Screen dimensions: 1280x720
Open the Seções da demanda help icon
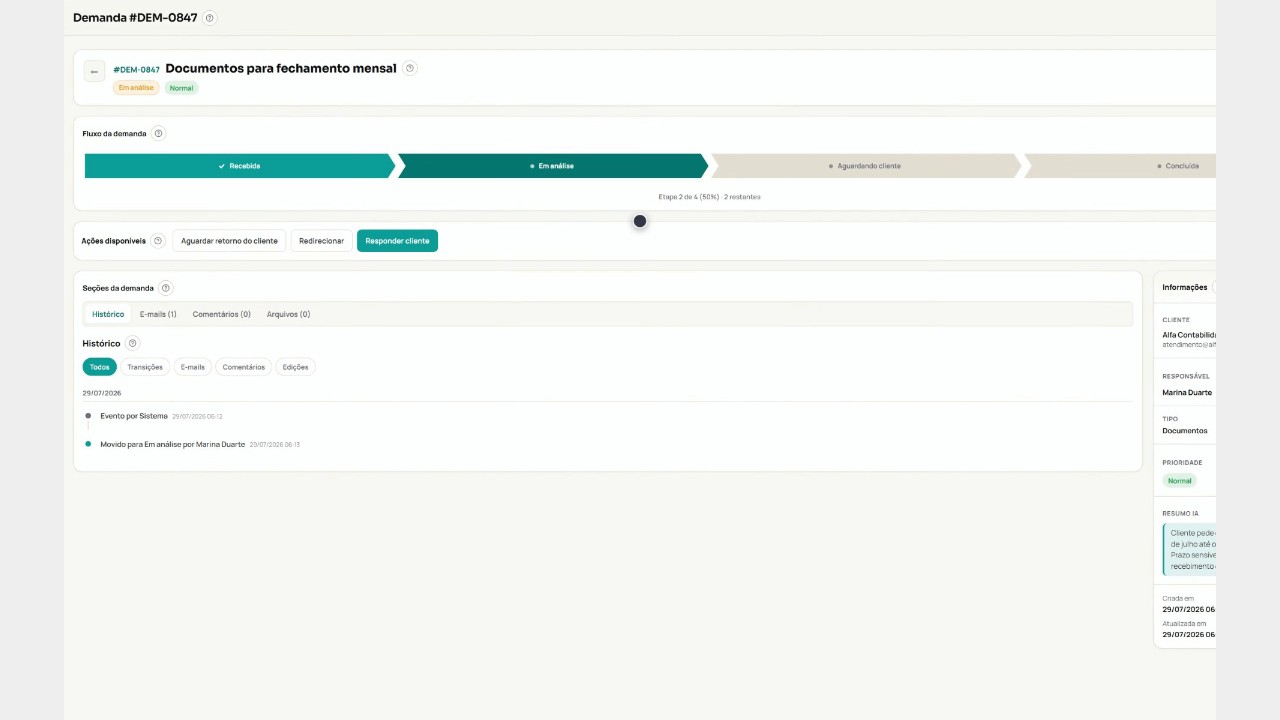(x=166, y=288)
